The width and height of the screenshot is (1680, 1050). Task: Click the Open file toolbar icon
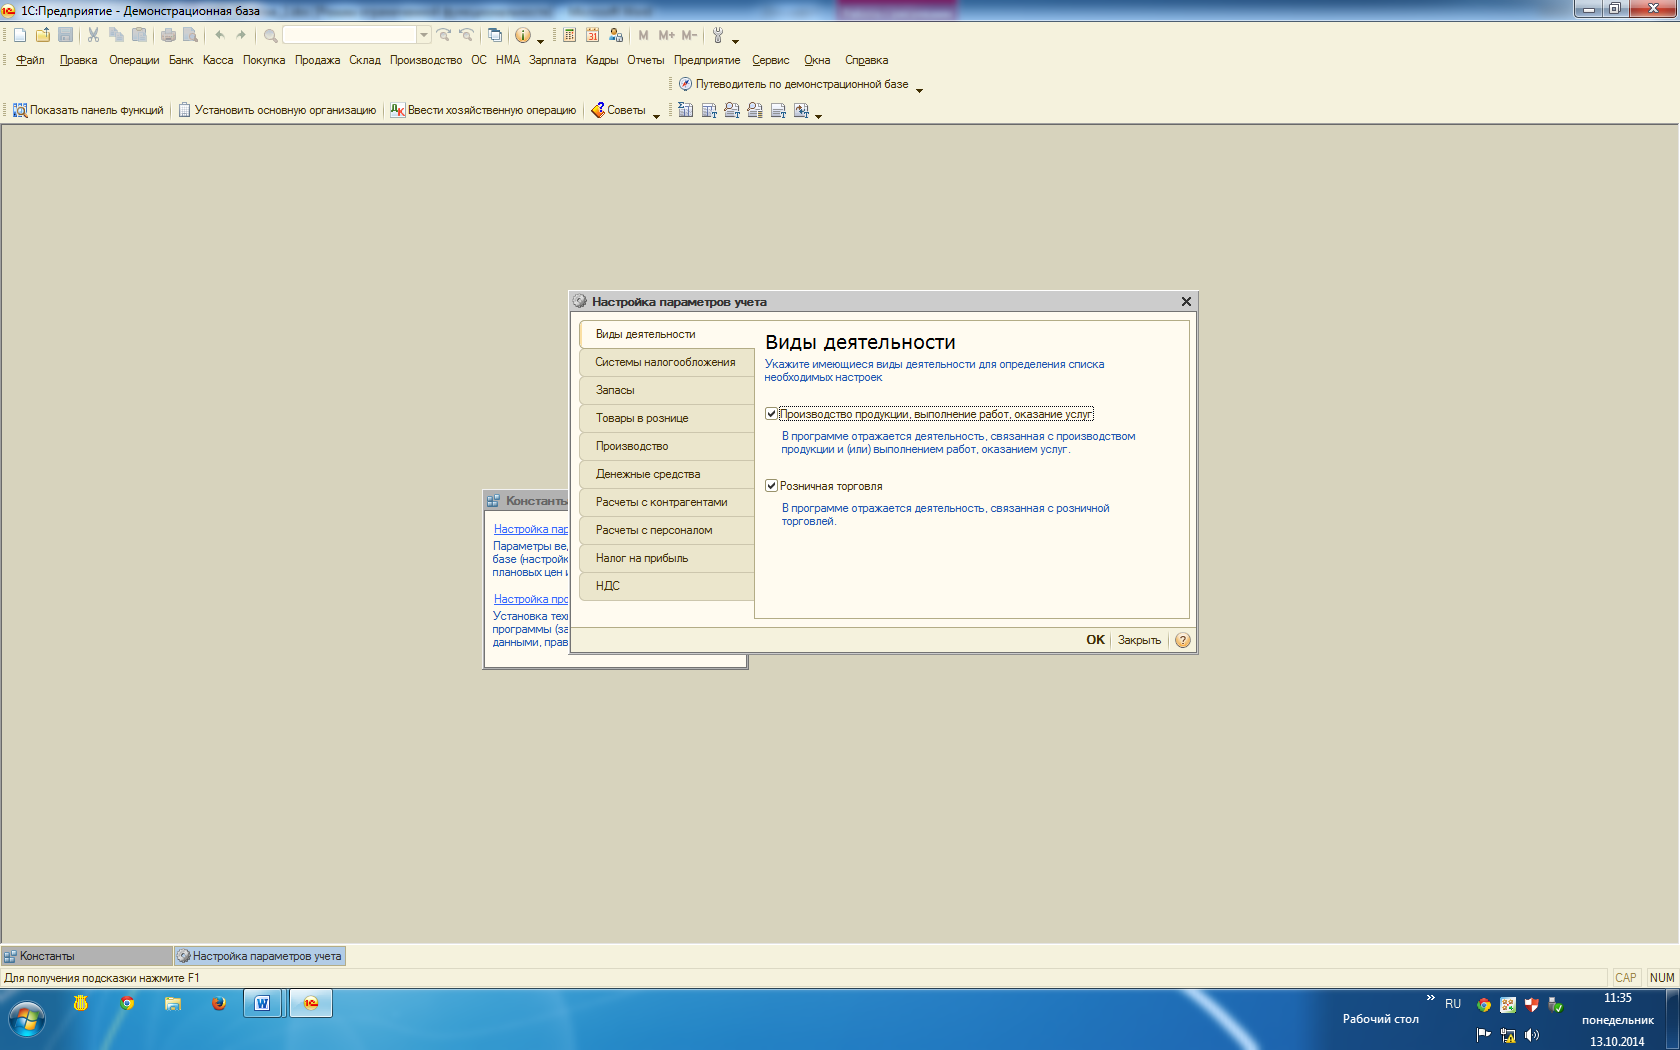[x=43, y=35]
